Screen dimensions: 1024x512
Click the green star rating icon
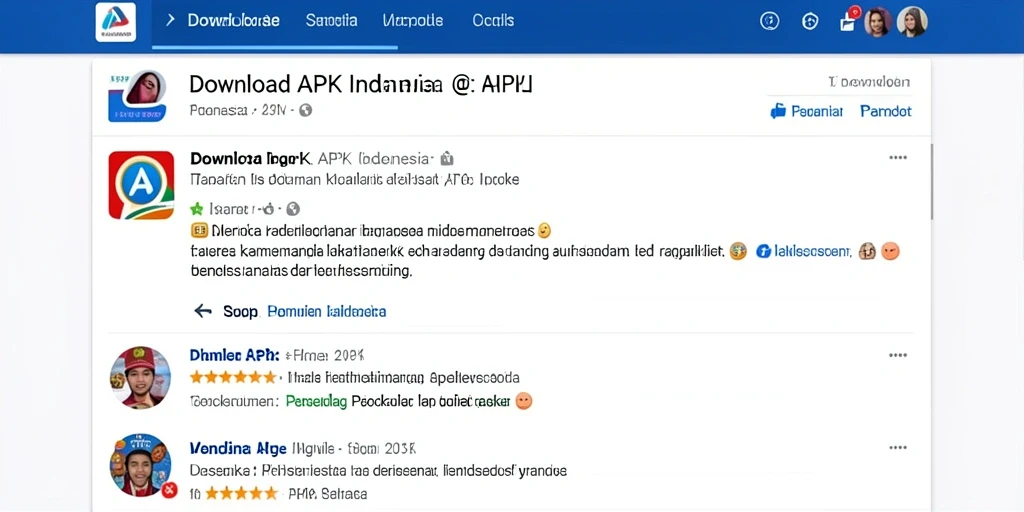point(197,209)
